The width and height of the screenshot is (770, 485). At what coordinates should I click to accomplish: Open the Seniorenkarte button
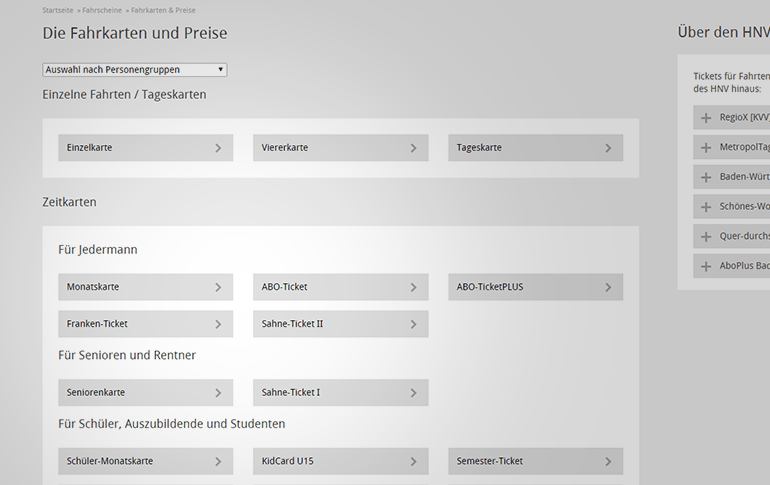[145, 393]
